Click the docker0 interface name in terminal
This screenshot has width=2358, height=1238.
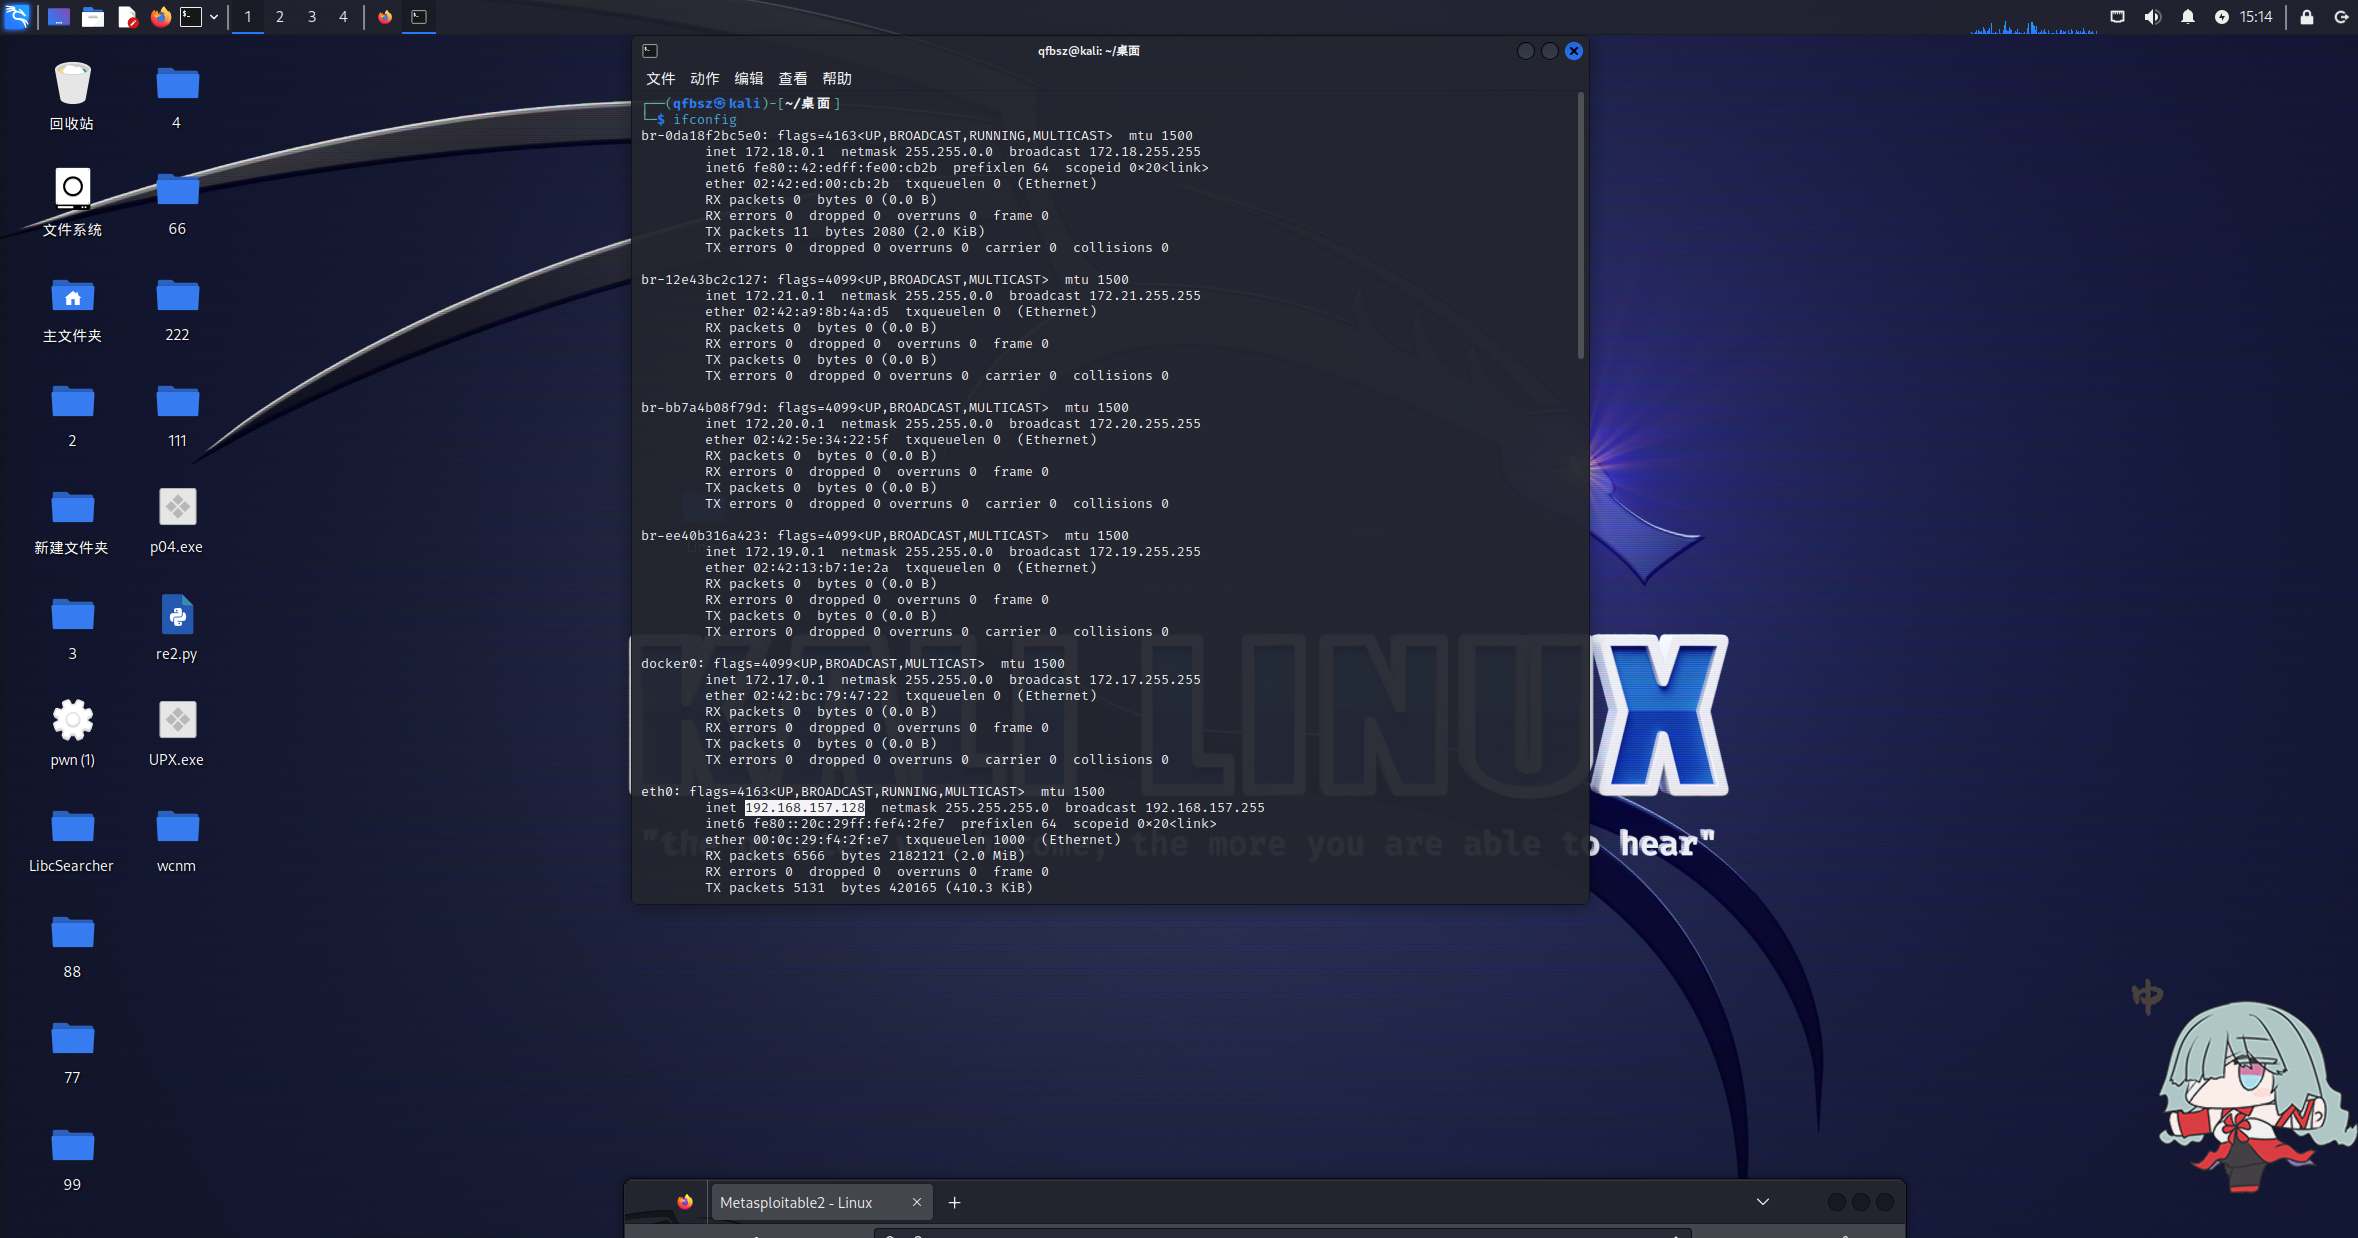669,664
